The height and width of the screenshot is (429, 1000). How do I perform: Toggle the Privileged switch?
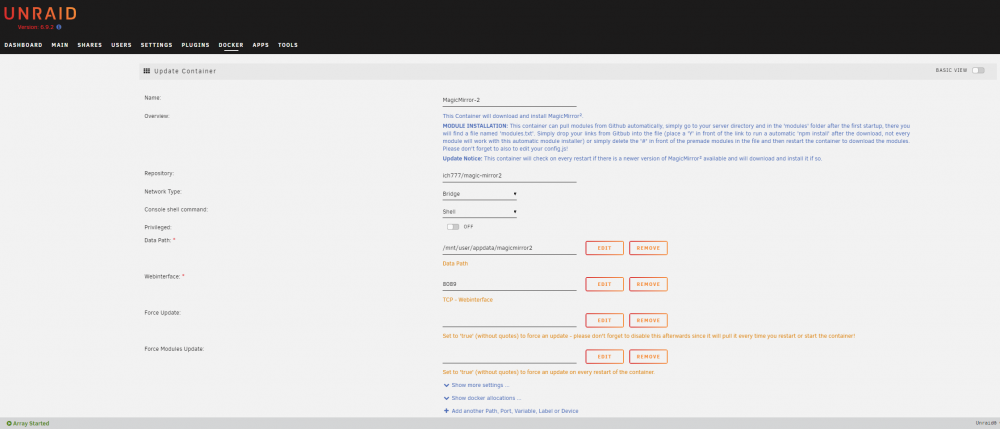pyautogui.click(x=453, y=226)
